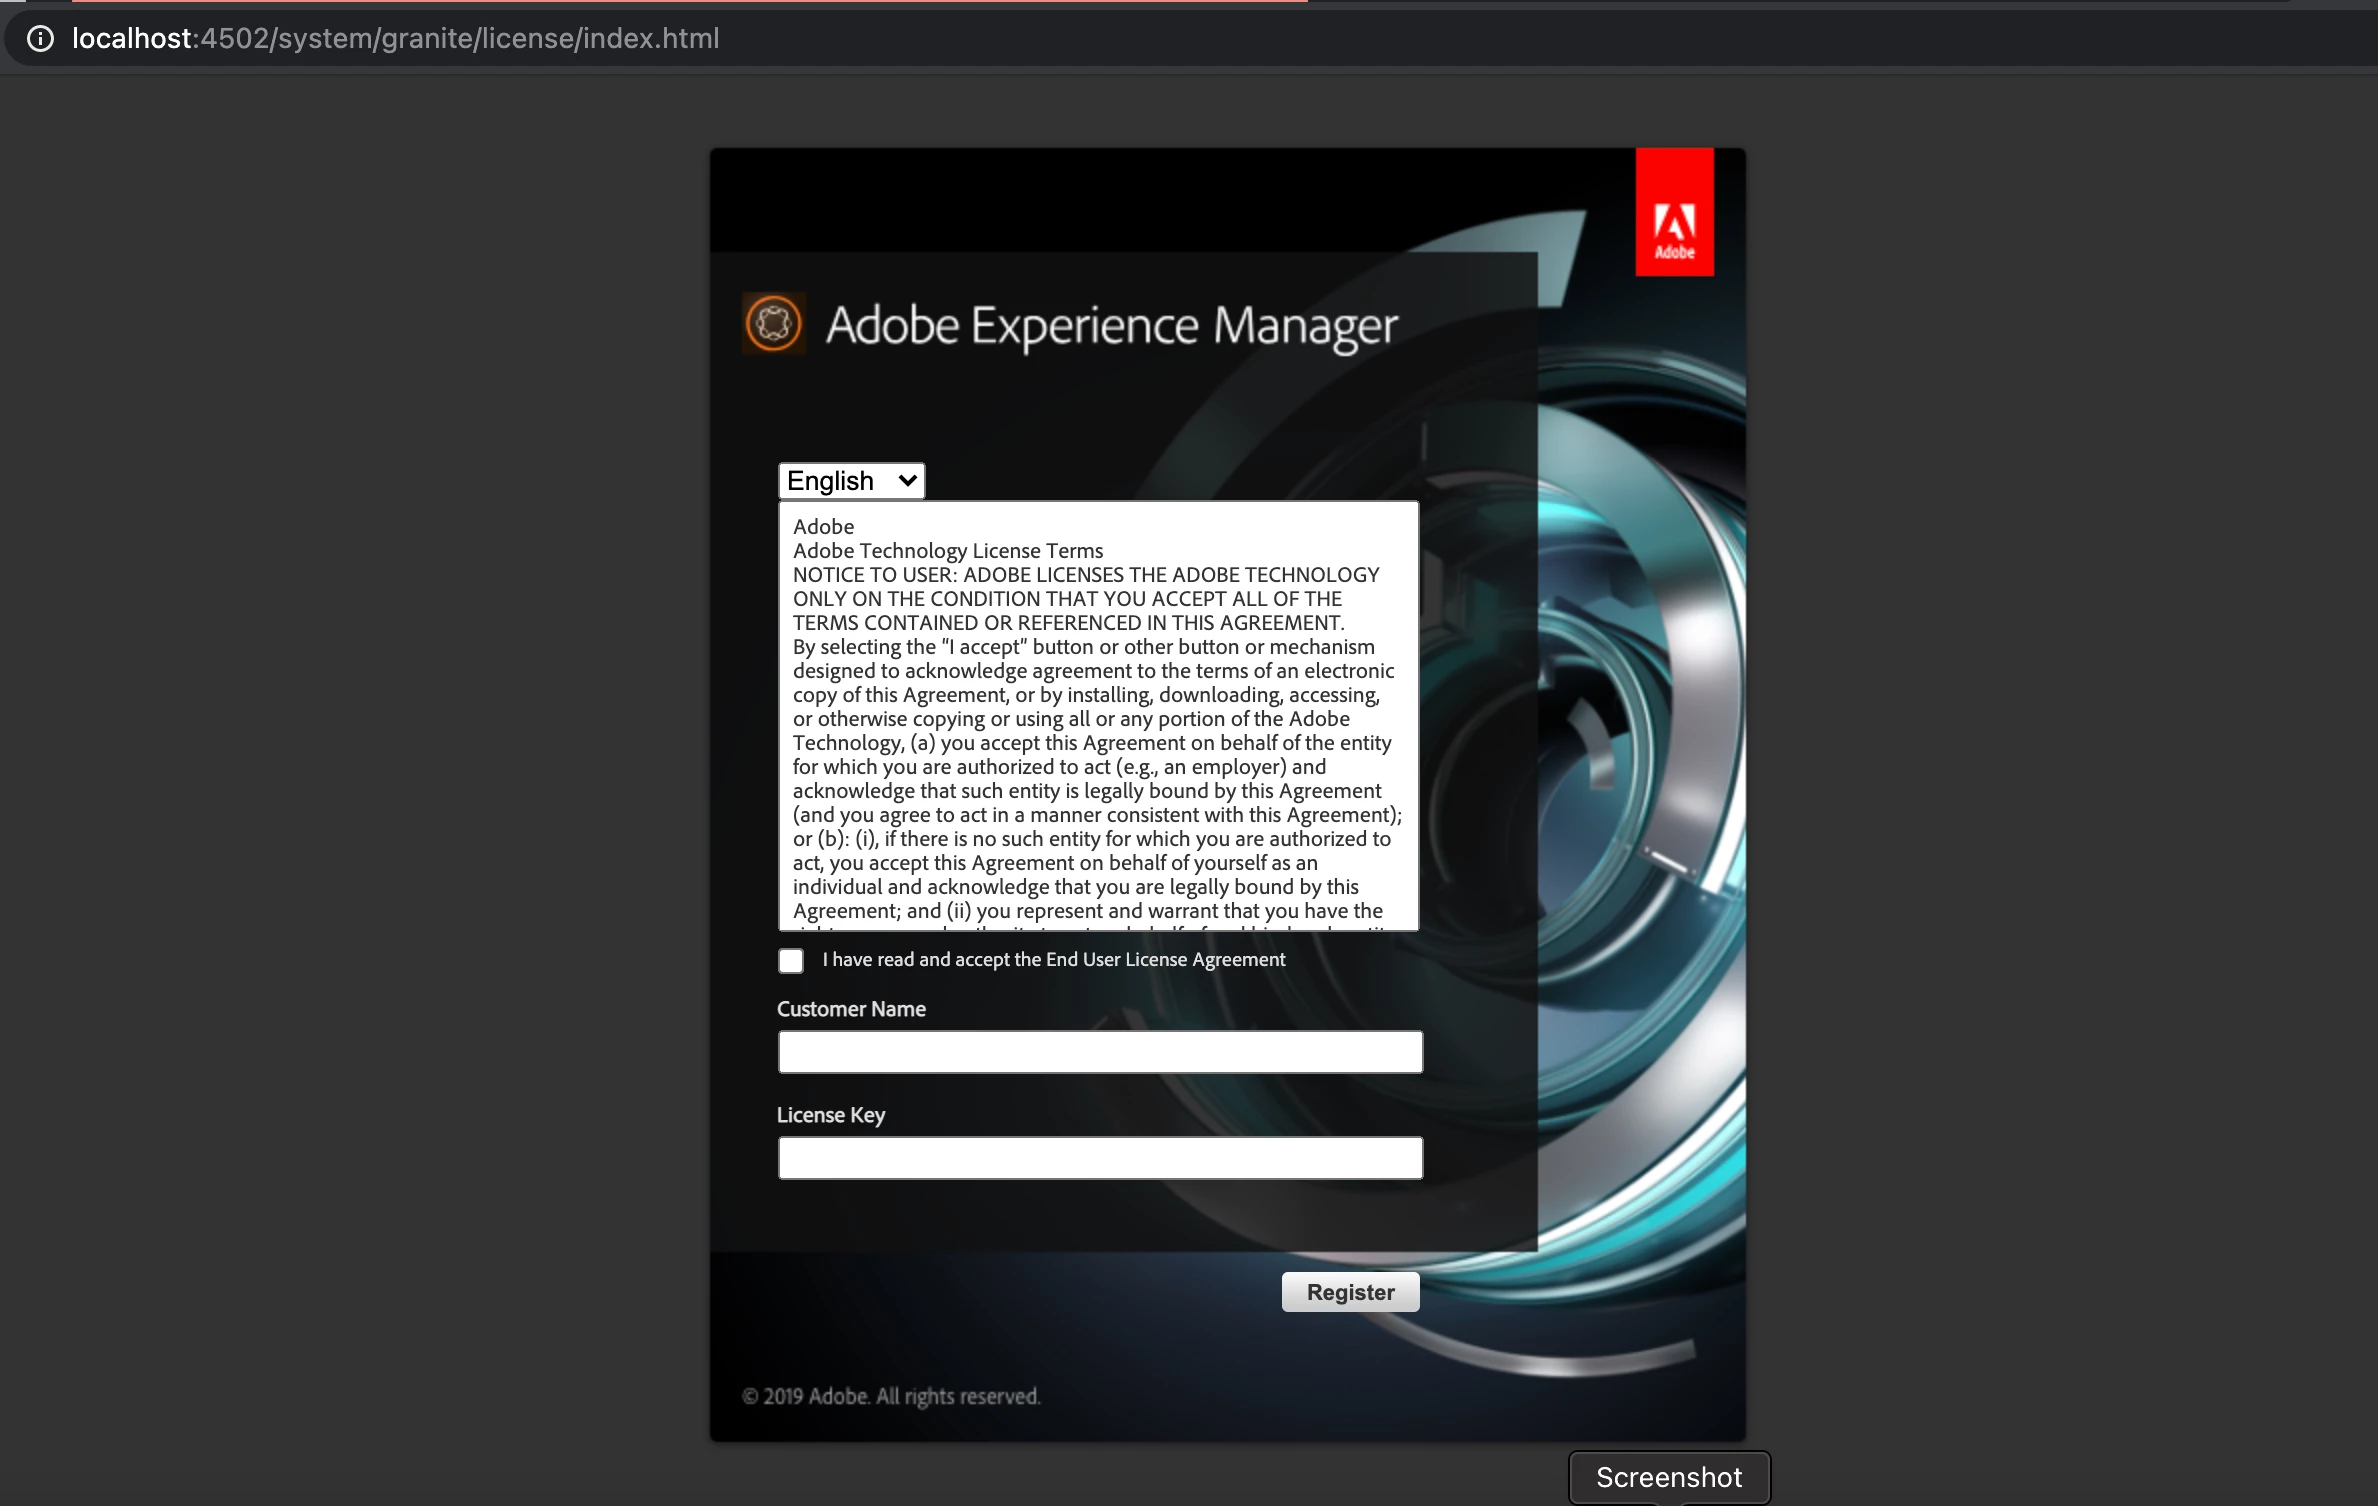Click the localhost URL in address bar
The height and width of the screenshot is (1506, 2378).
point(395,39)
